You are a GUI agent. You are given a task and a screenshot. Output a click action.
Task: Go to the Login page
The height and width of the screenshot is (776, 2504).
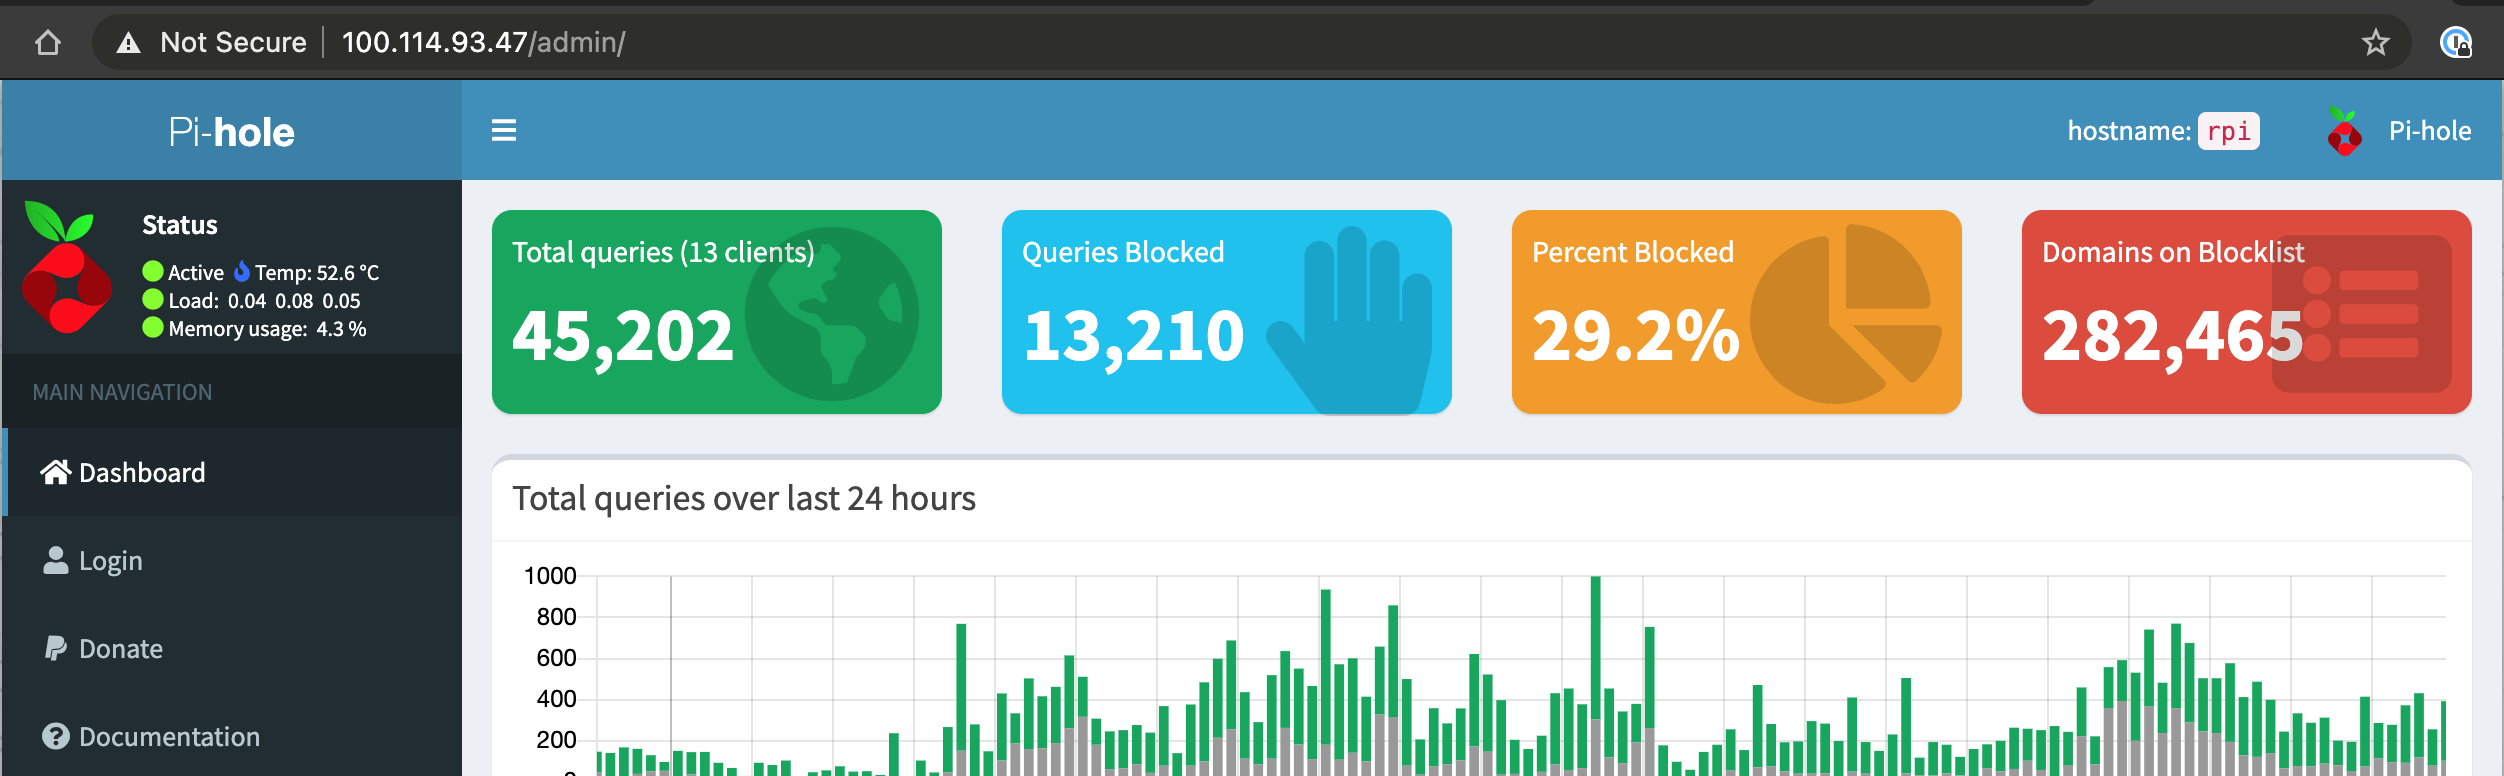pyautogui.click(x=232, y=560)
